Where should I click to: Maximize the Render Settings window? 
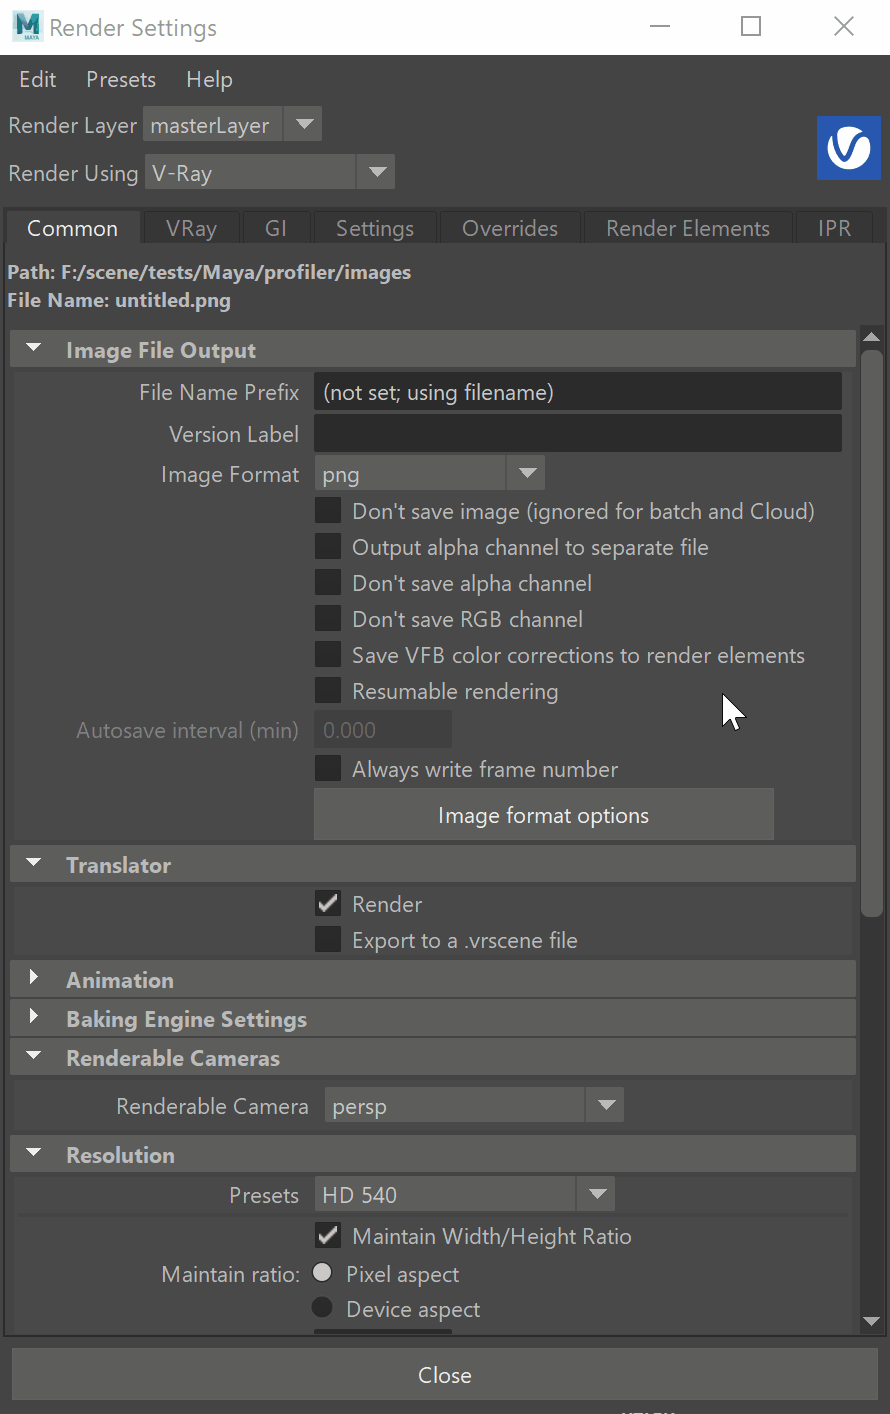pos(751,27)
